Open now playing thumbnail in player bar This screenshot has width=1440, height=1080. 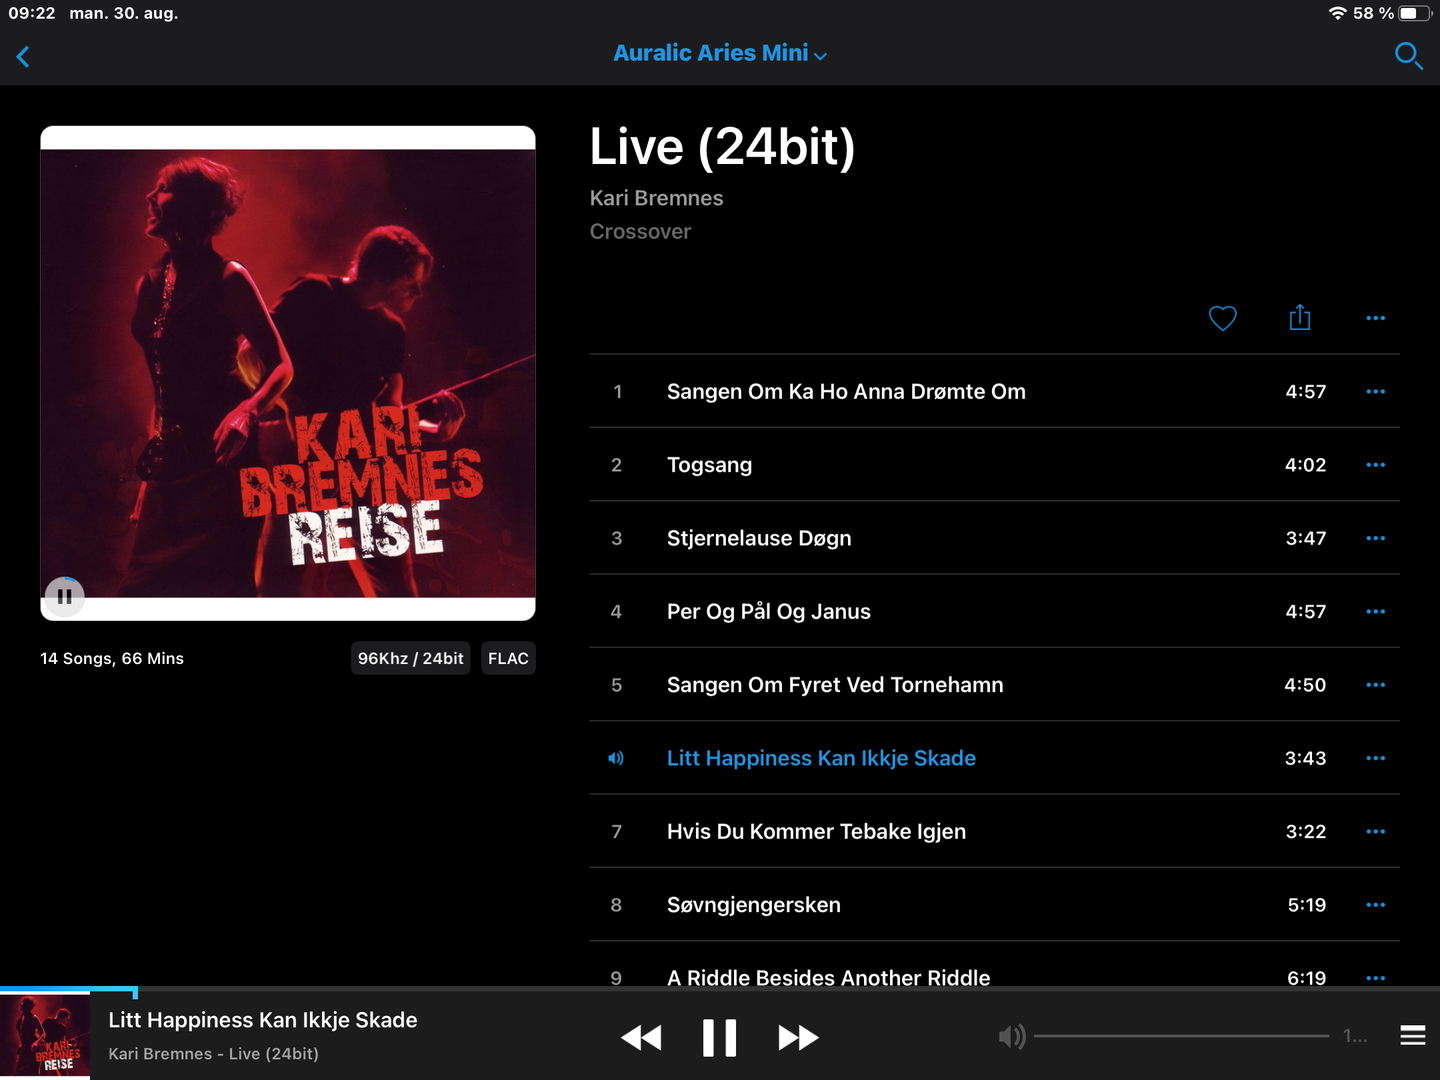click(45, 1035)
